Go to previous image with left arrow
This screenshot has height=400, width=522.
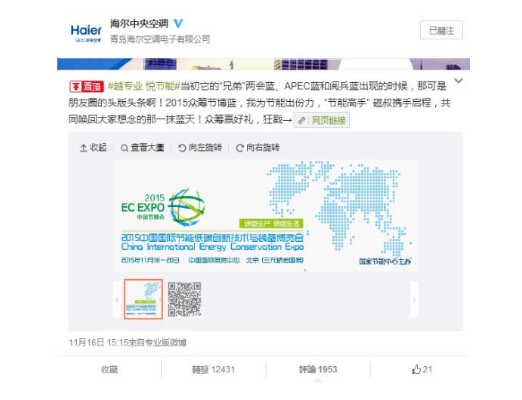pyautogui.click(x=117, y=299)
